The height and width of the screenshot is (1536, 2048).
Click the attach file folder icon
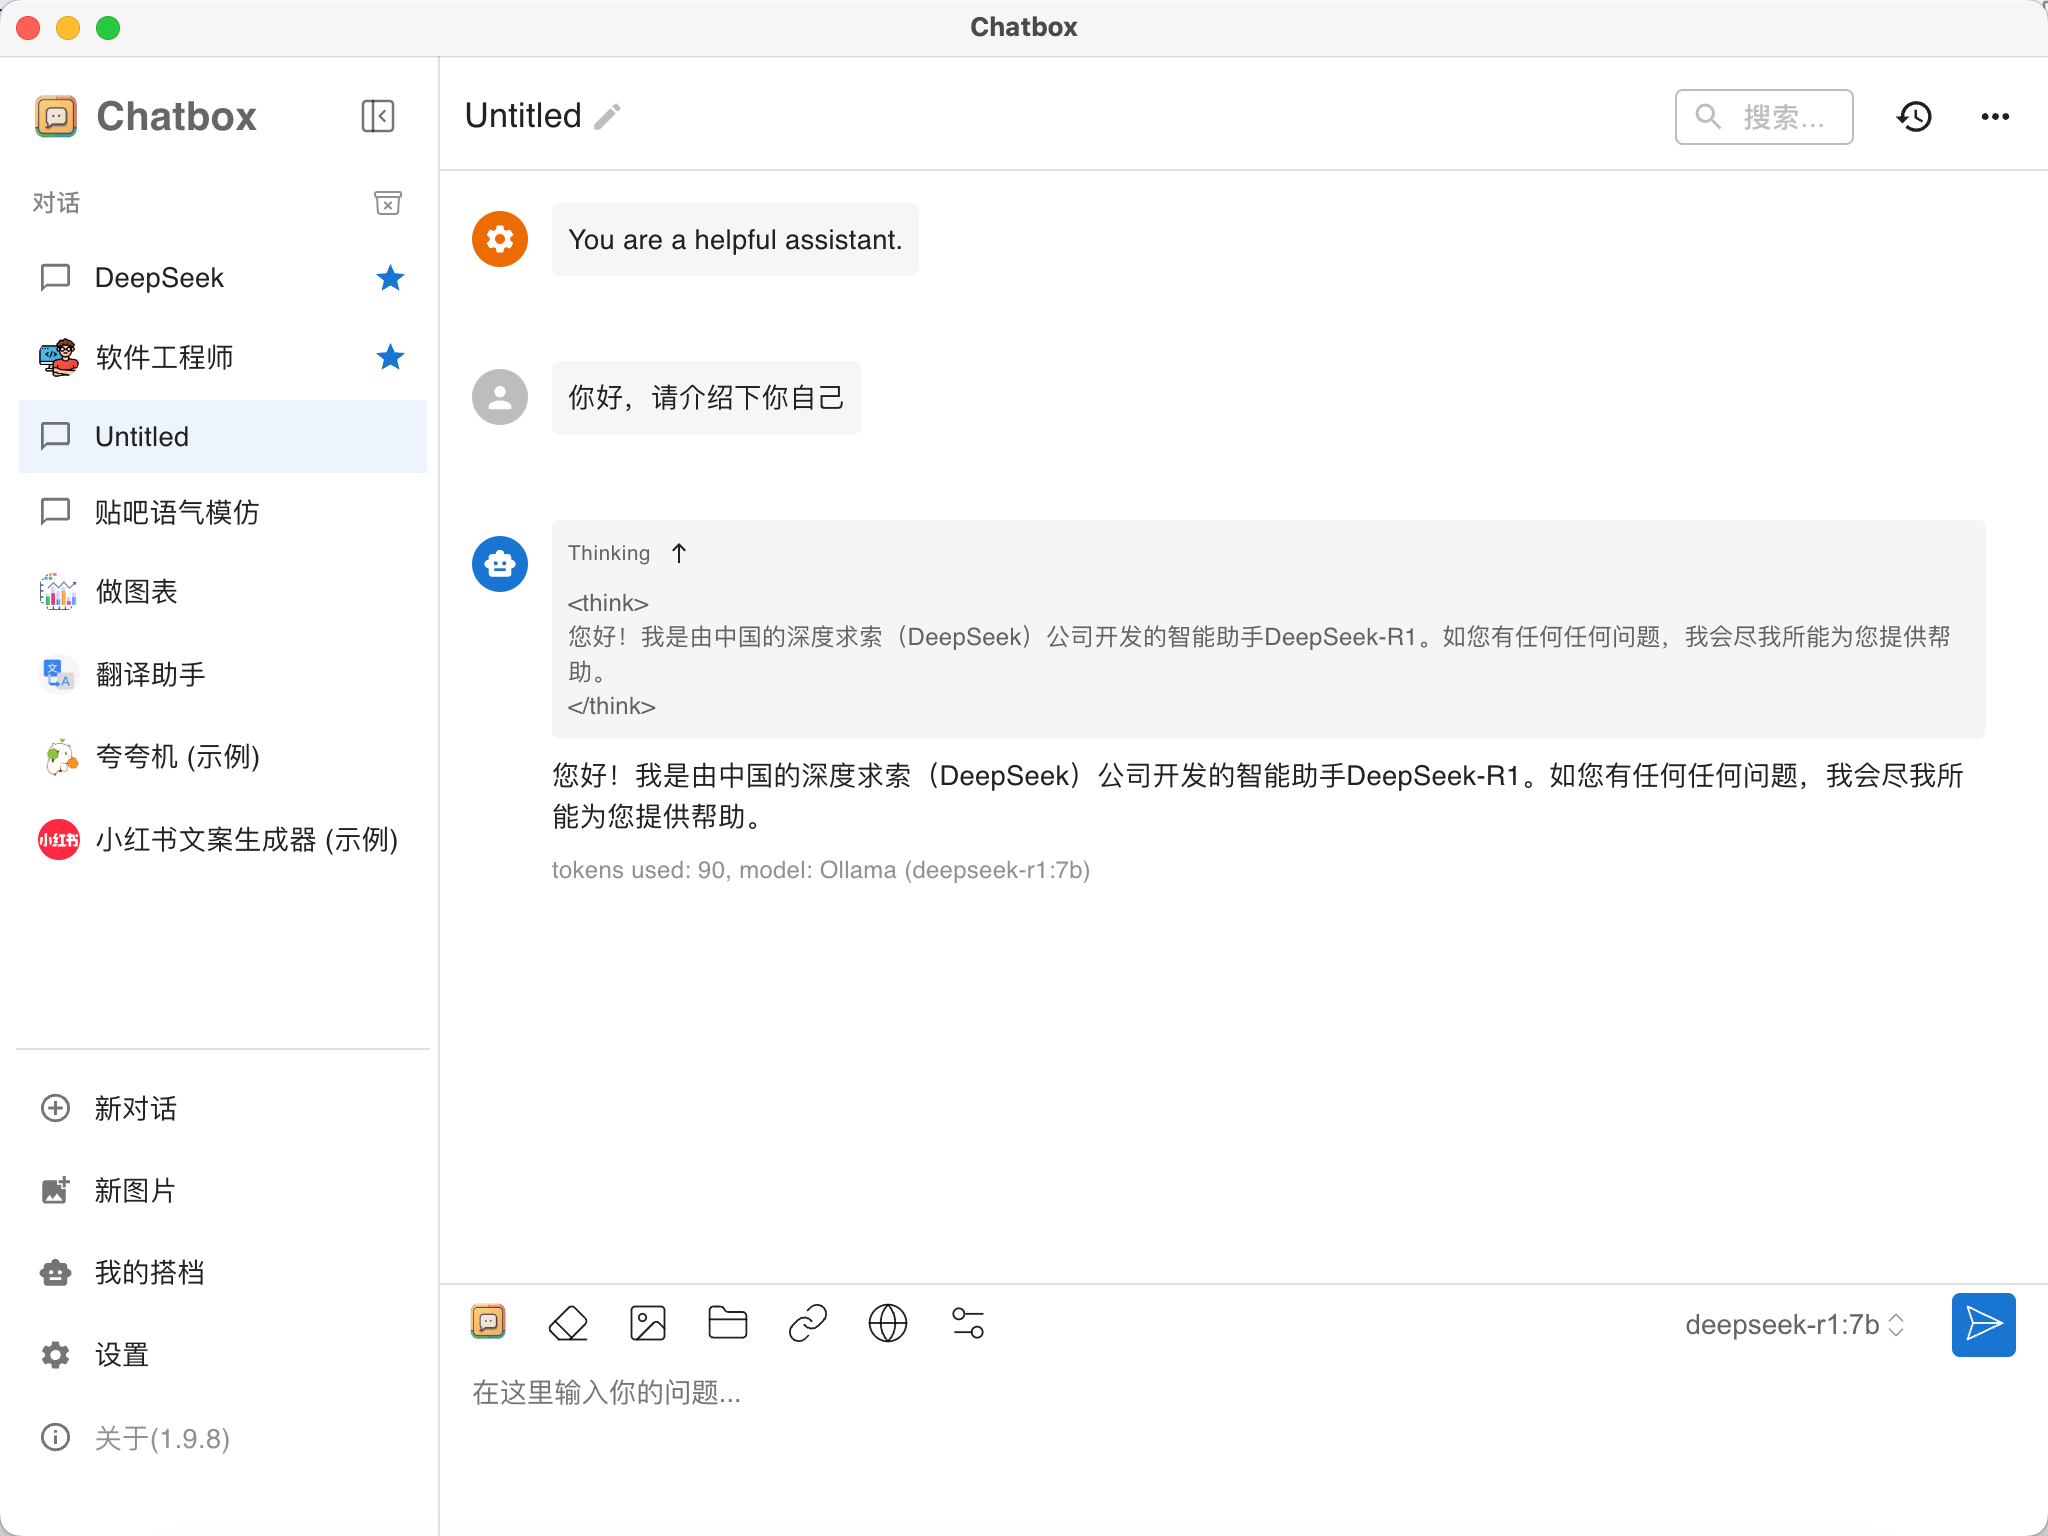728,1323
